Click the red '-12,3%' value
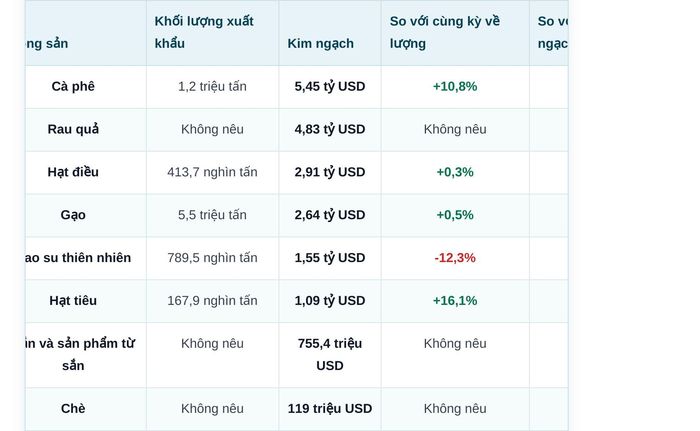This screenshot has height=431, width=700. click(x=455, y=258)
